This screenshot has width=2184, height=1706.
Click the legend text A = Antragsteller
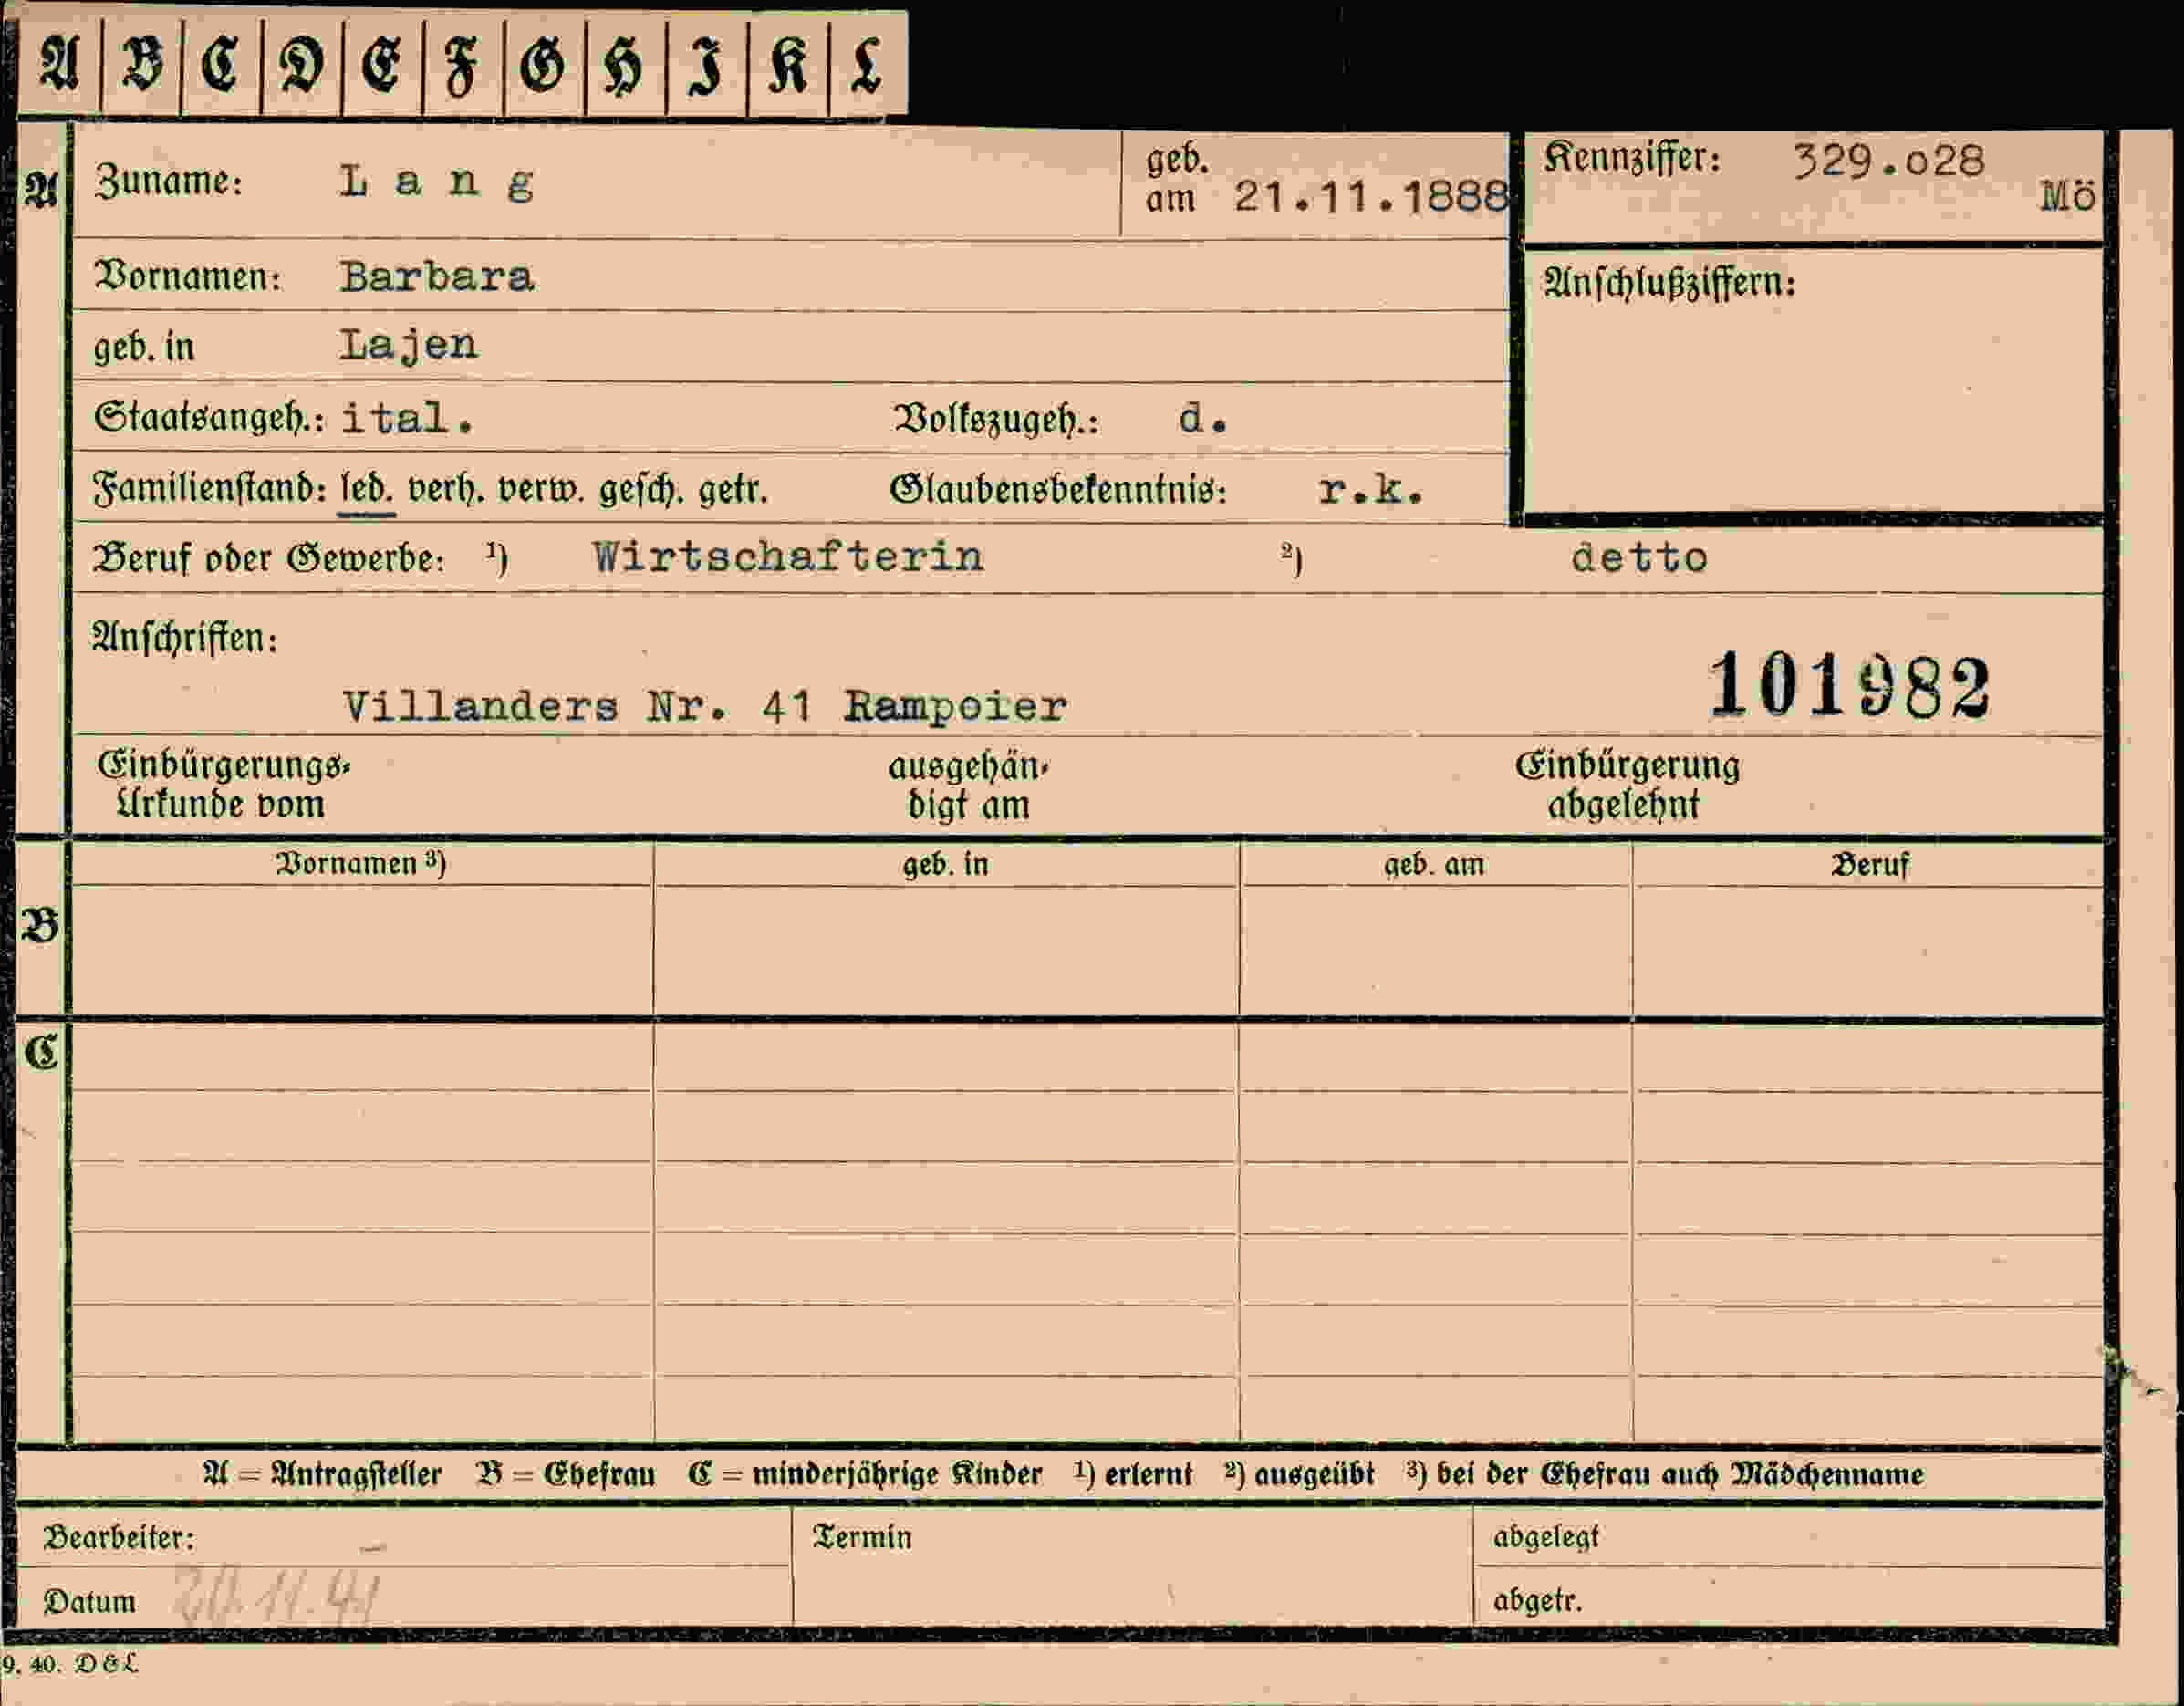click(321, 1474)
